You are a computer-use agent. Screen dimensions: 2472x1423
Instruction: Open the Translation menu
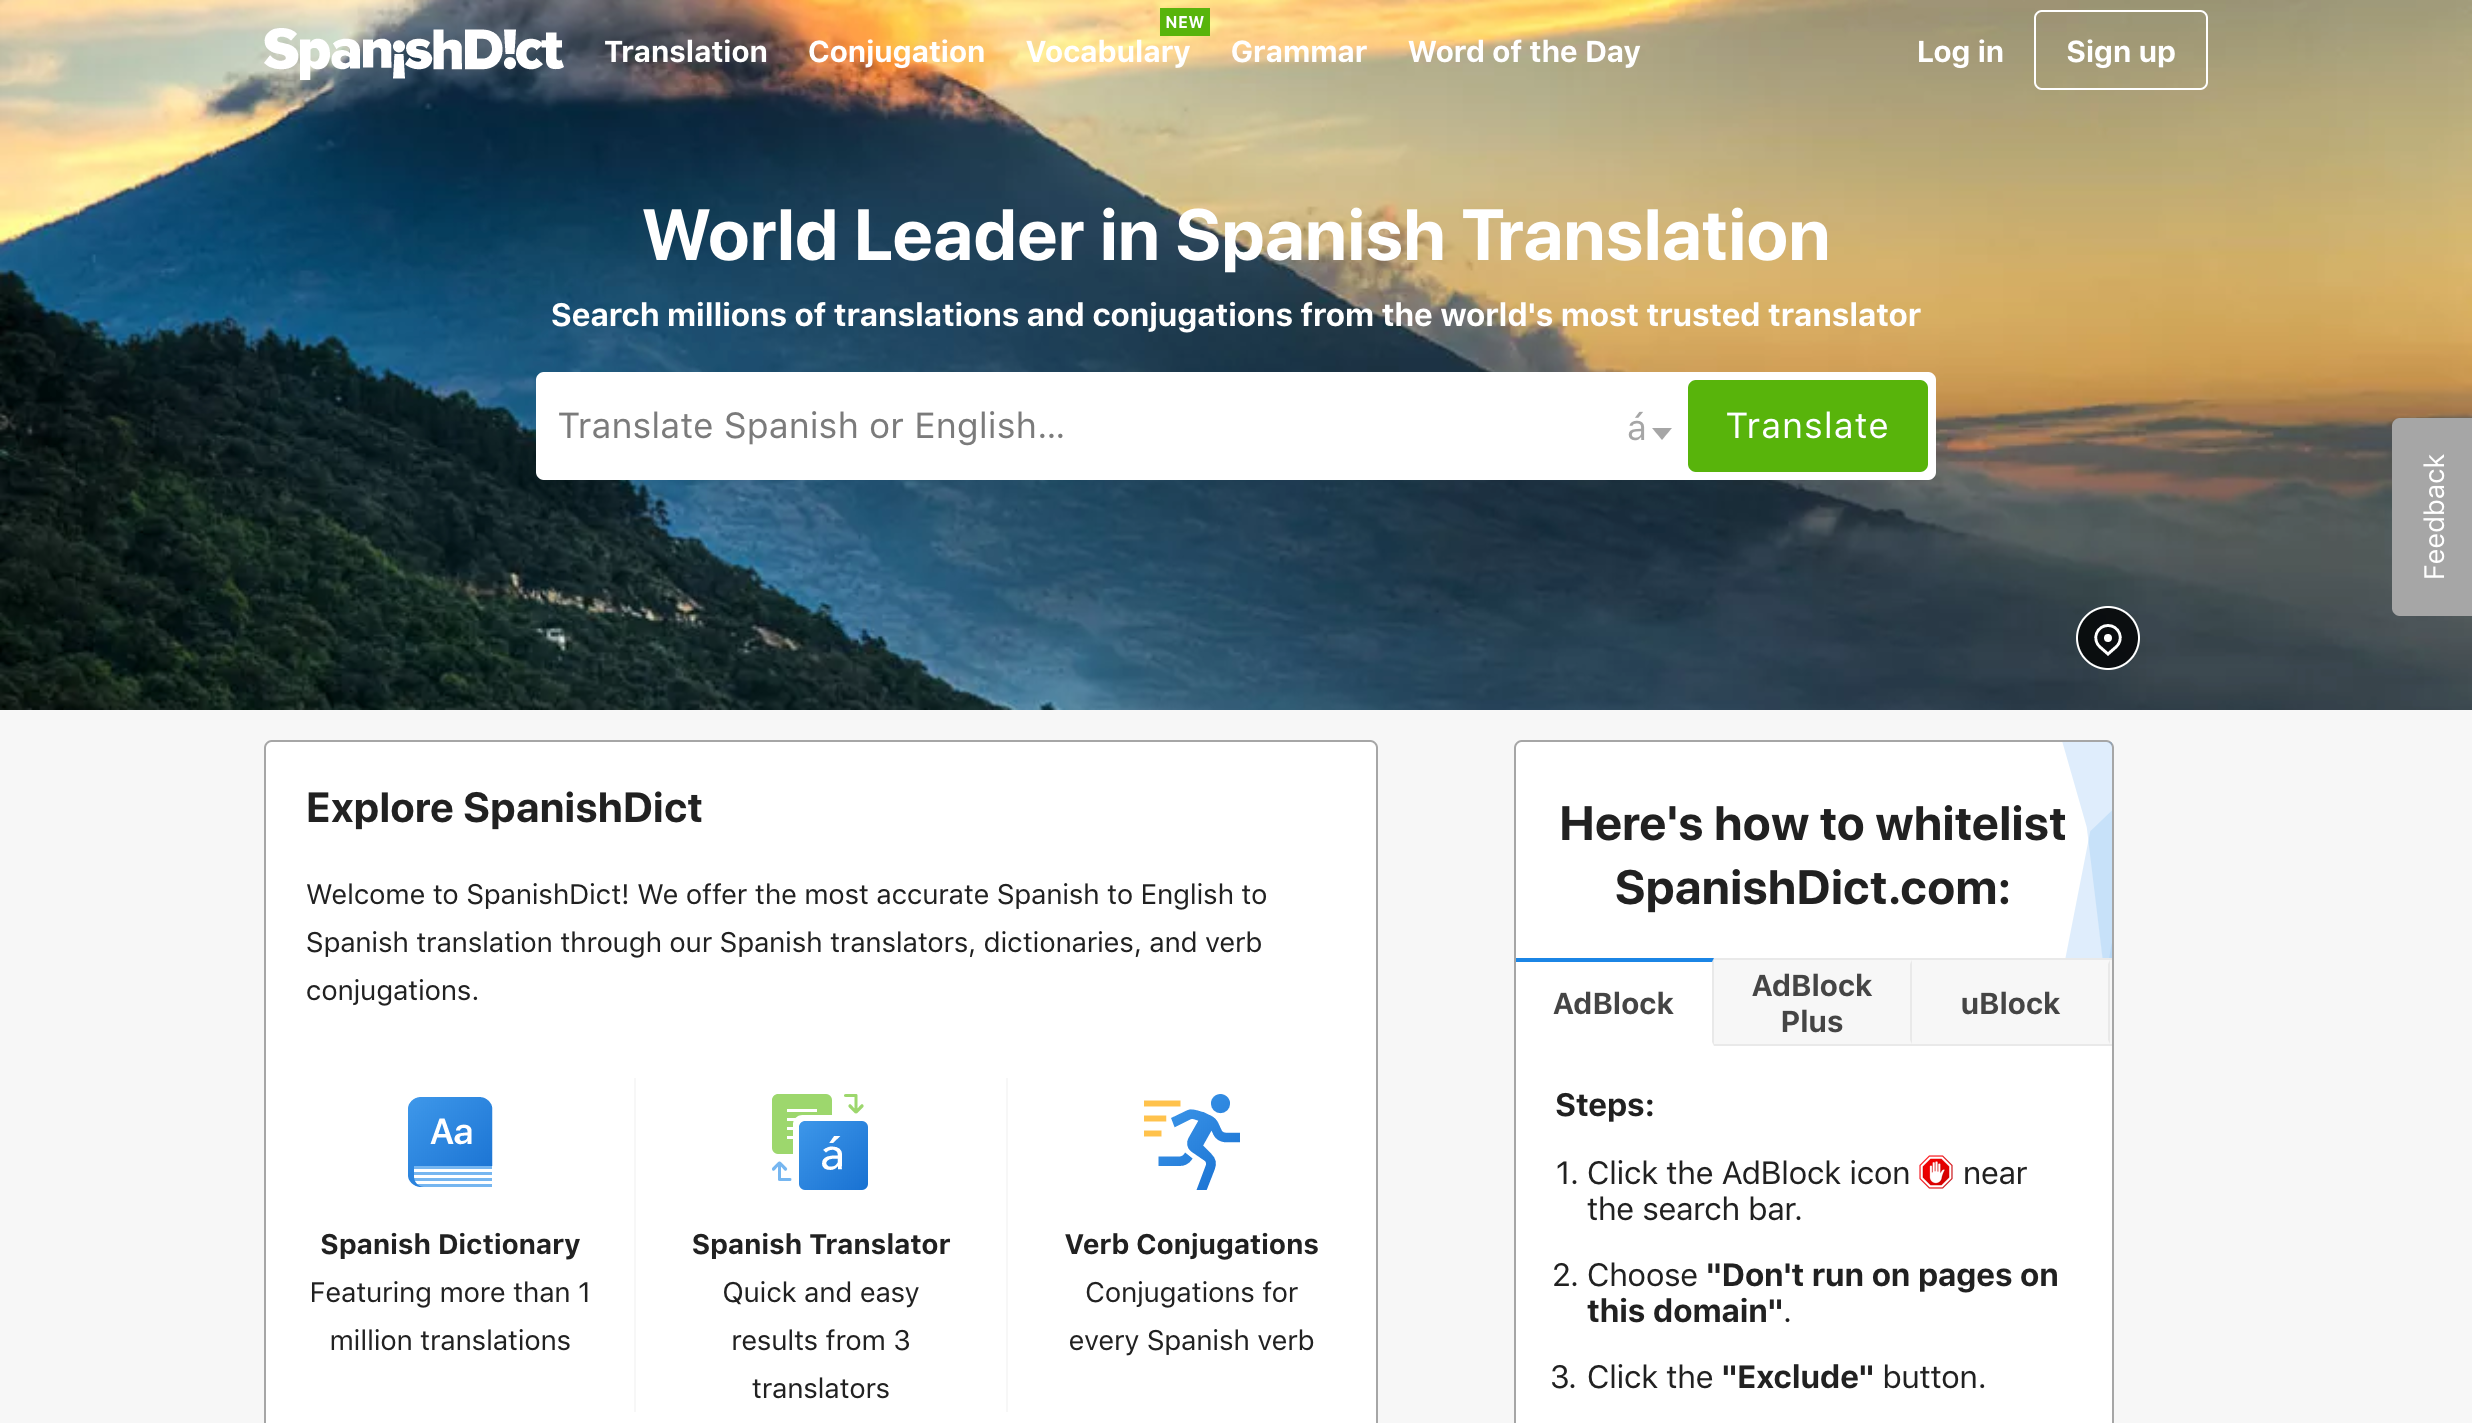pyautogui.click(x=685, y=52)
